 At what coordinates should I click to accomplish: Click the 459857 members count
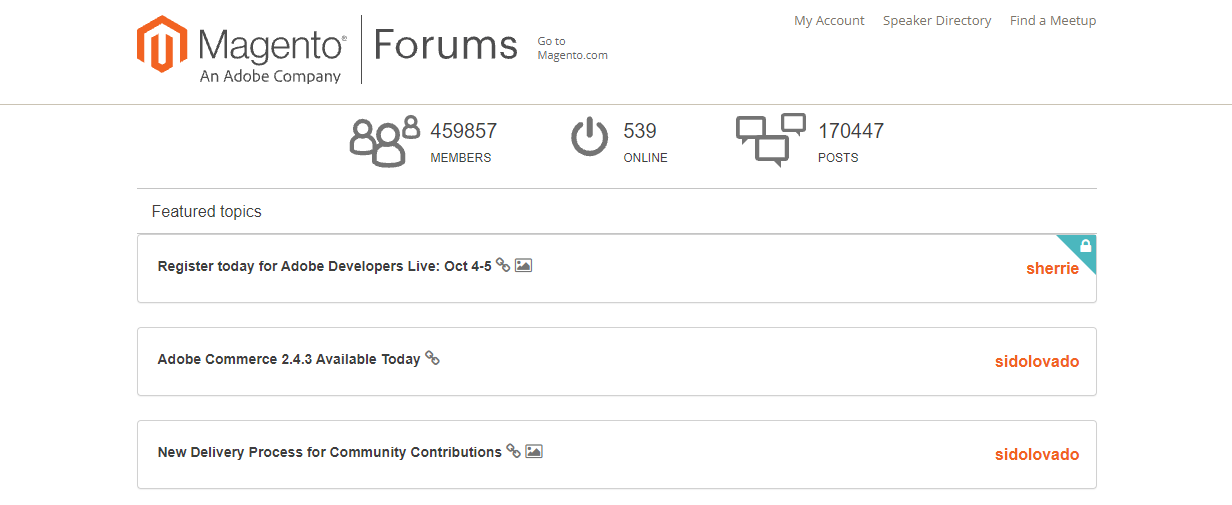click(x=464, y=131)
